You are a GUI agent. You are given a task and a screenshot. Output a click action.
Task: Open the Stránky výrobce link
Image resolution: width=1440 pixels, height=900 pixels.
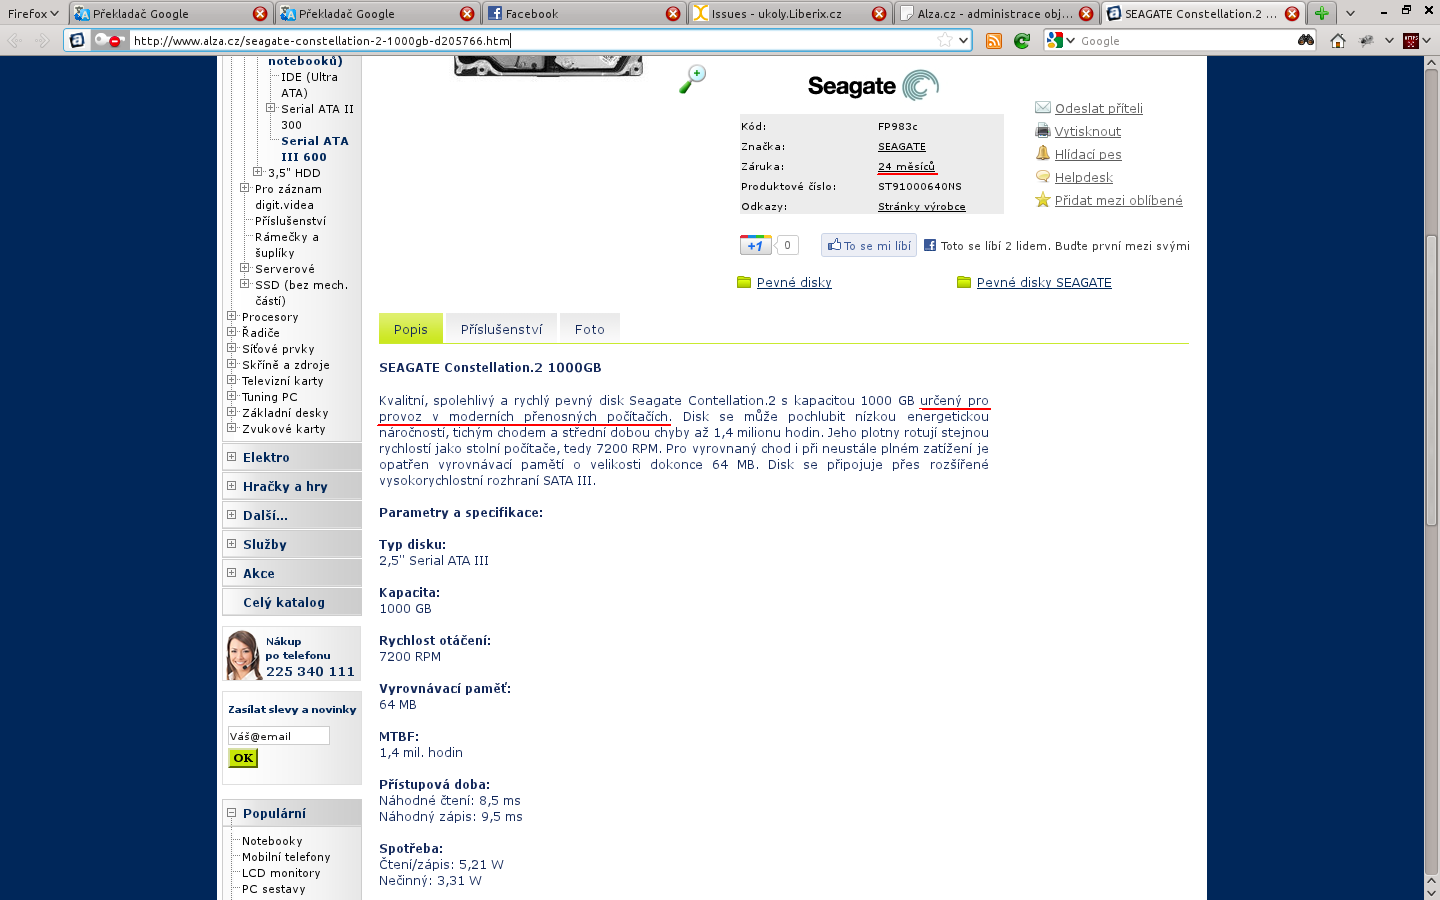pos(921,206)
